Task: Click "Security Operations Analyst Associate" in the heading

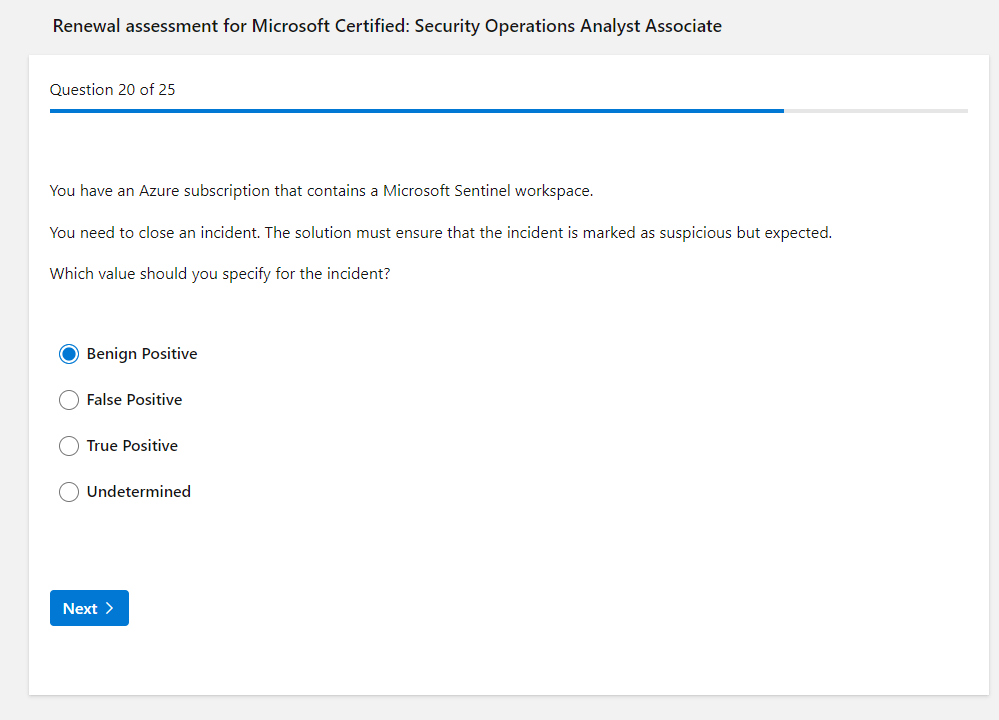Action: pos(567,26)
